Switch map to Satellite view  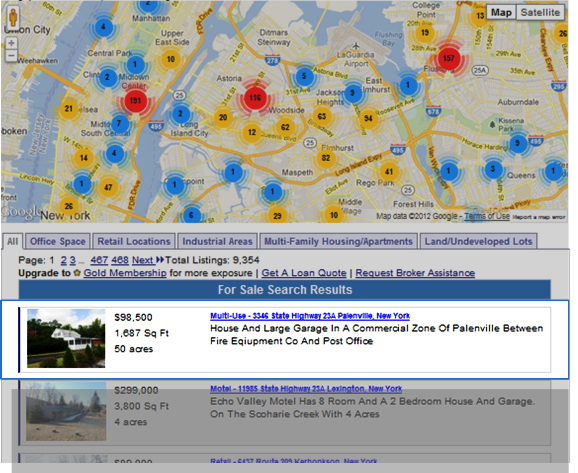[x=540, y=13]
